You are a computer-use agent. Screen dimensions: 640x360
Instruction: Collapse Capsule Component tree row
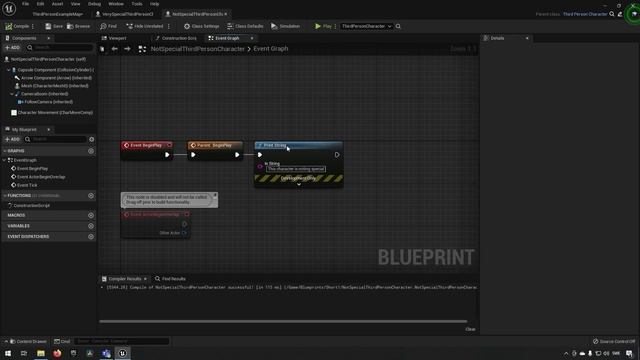pyautogui.click(x=9, y=70)
